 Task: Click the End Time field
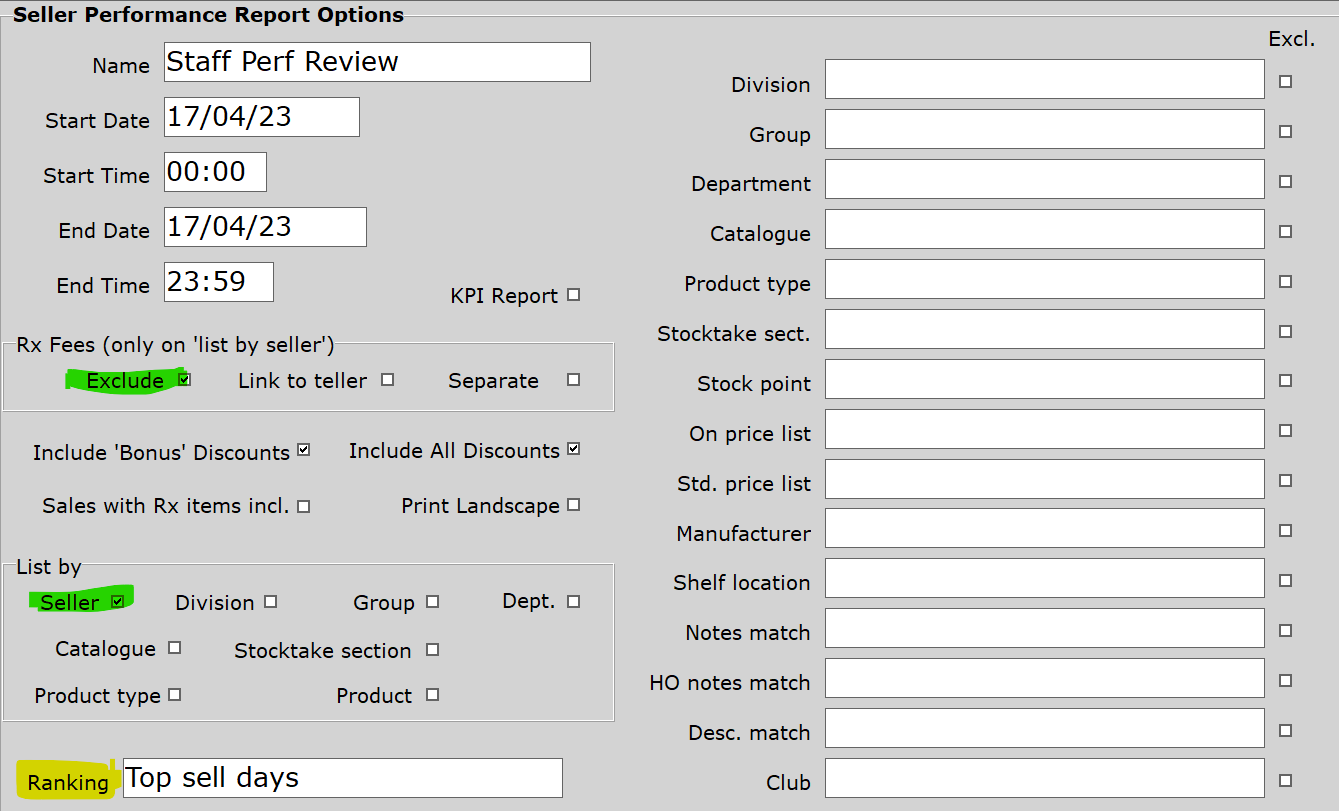(x=218, y=282)
